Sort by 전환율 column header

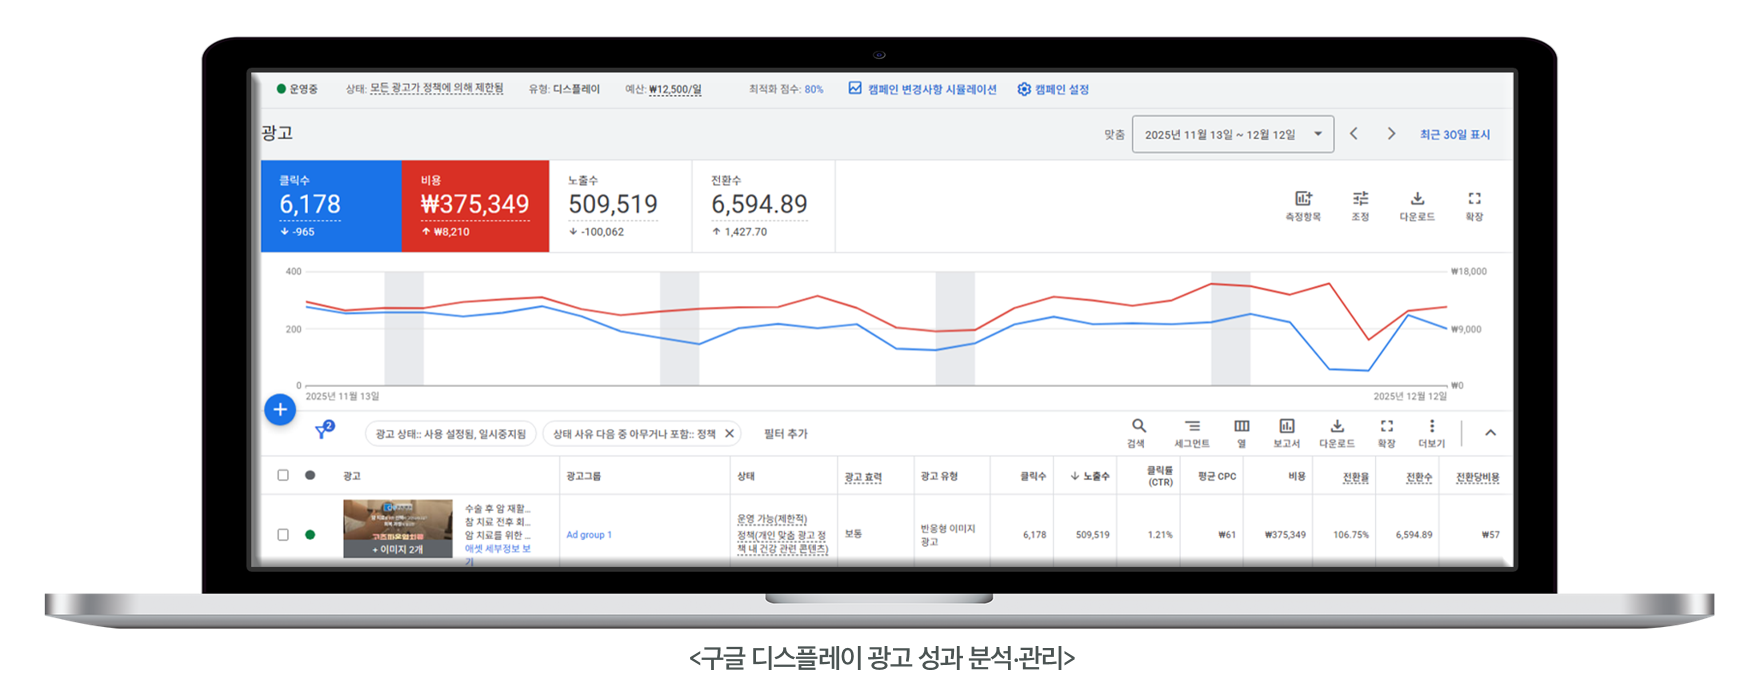pos(1355,477)
